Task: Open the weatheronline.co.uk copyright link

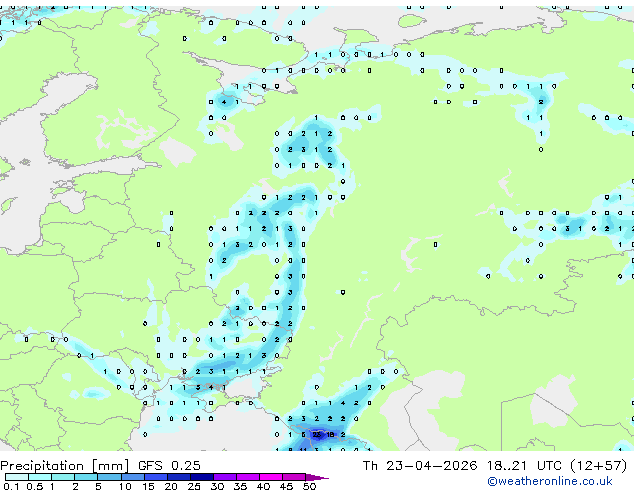Action: 550,481
